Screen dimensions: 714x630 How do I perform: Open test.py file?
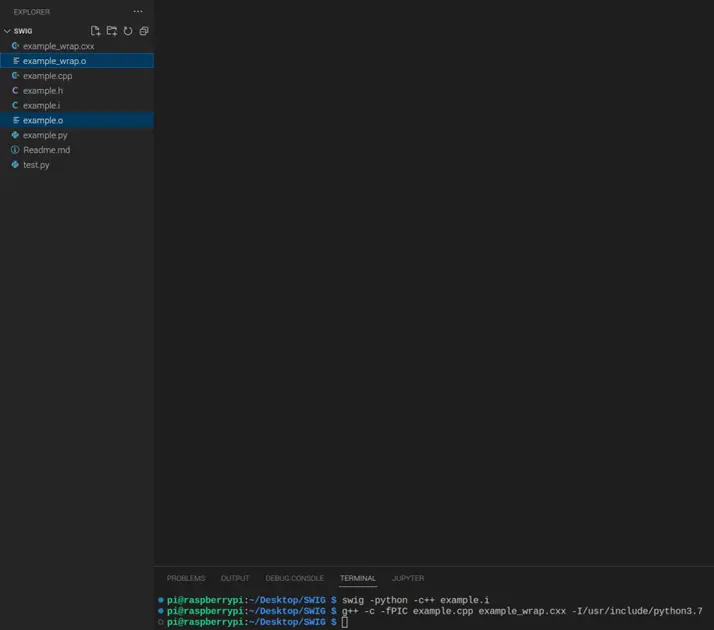pos(77,165)
